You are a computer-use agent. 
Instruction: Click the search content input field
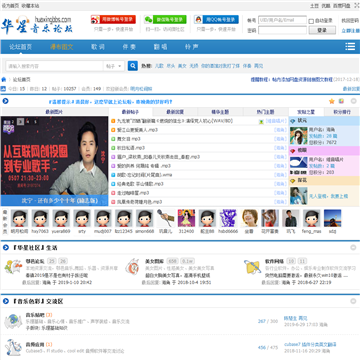[54, 66]
